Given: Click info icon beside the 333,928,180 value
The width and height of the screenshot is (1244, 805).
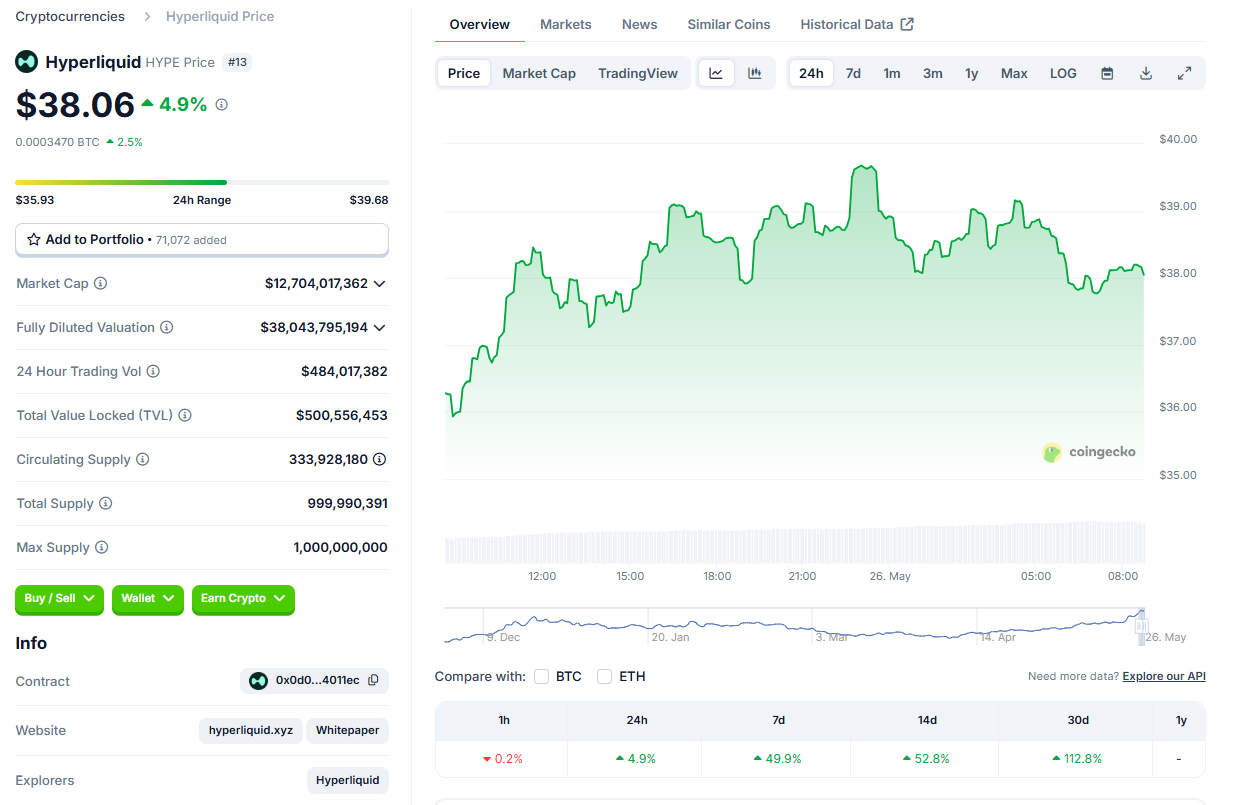Looking at the screenshot, I should coord(380,460).
